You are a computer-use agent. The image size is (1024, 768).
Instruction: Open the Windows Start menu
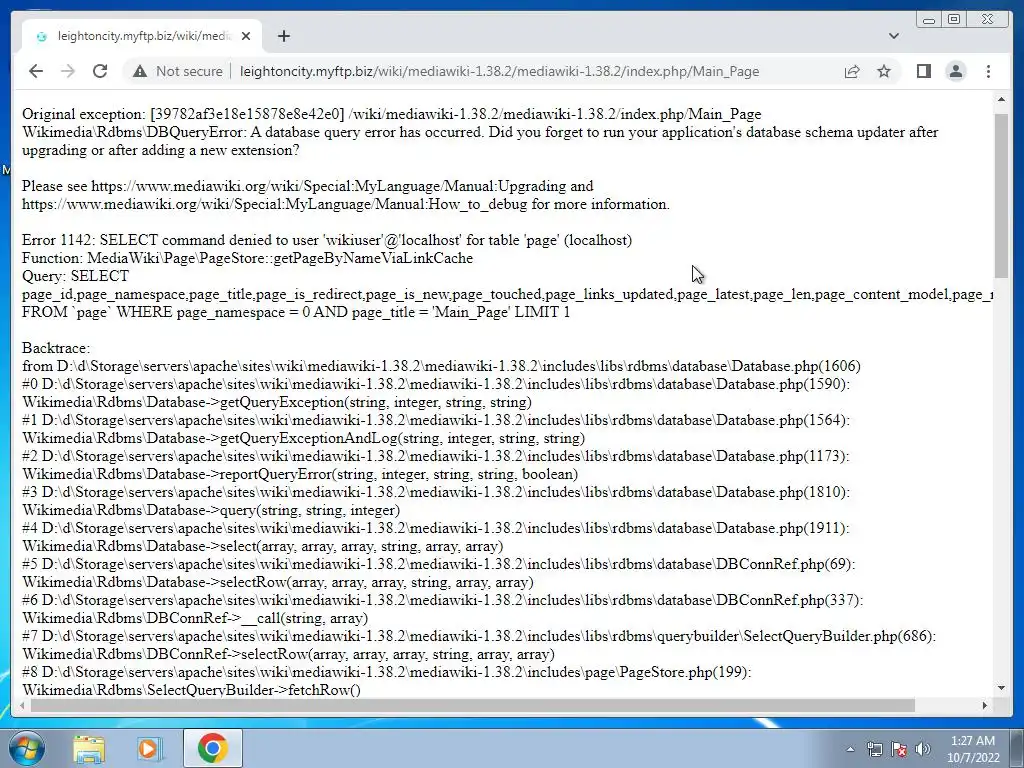click(26, 748)
